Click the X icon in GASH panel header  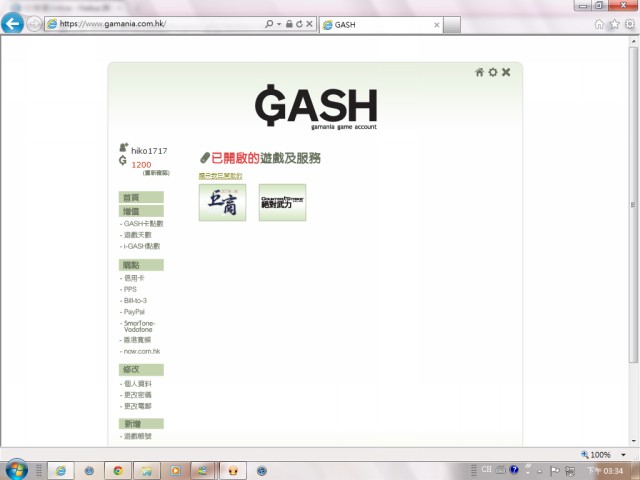tap(506, 72)
